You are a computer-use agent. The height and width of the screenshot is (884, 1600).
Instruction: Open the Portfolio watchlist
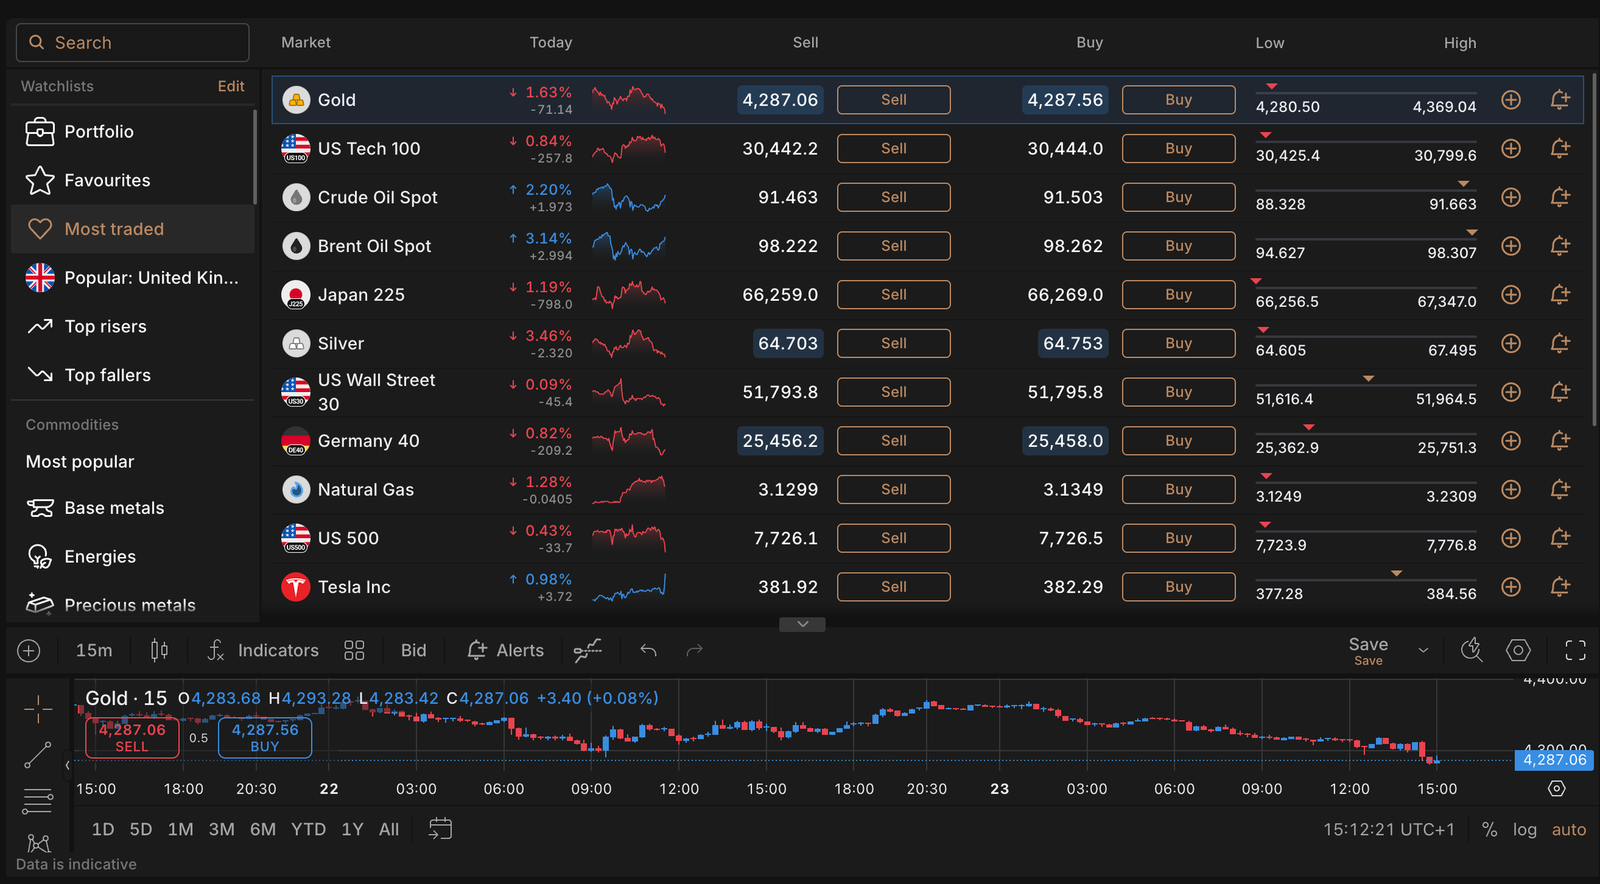point(132,132)
